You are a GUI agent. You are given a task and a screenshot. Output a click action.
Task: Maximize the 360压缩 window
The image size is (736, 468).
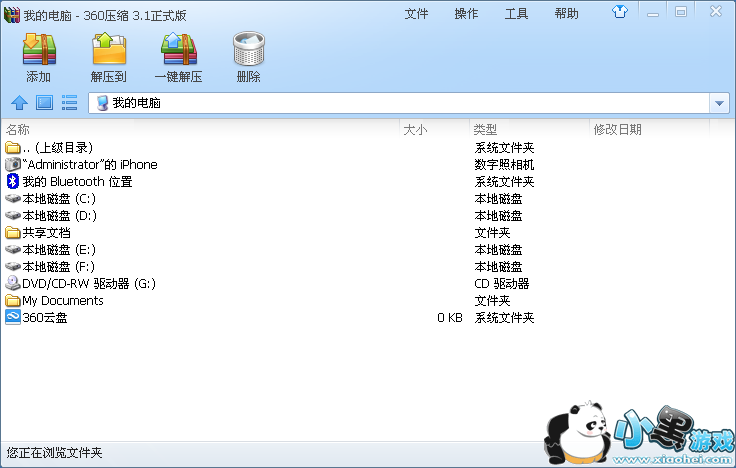(x=681, y=12)
